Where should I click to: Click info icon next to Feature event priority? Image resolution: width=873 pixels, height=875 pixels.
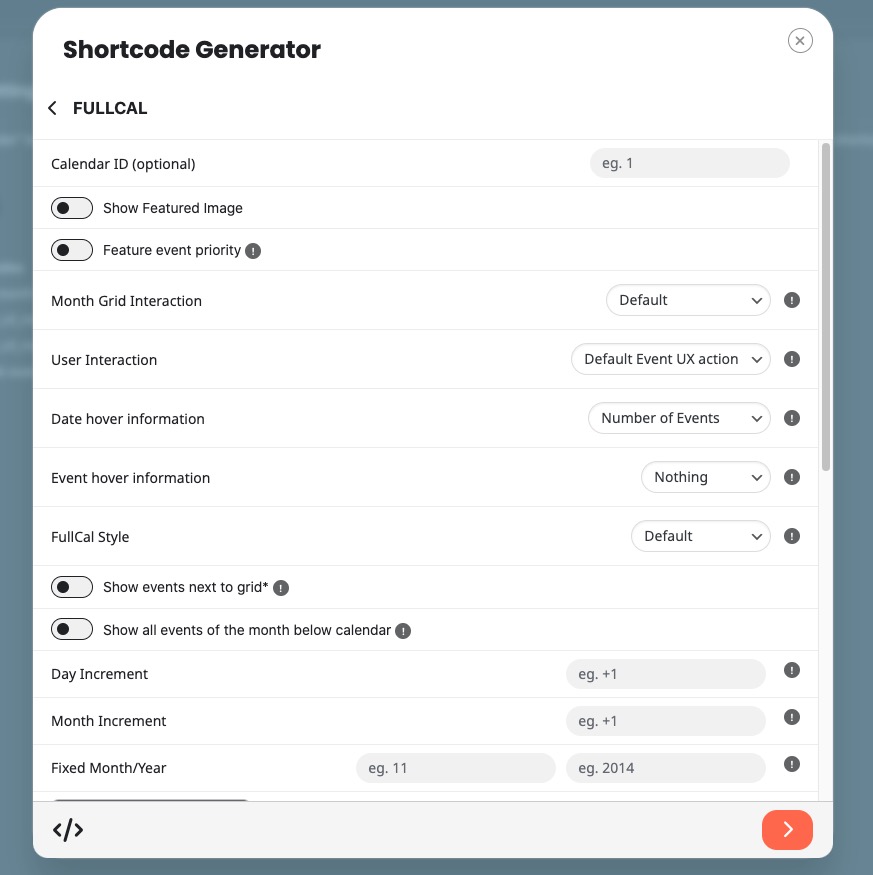[253, 251]
